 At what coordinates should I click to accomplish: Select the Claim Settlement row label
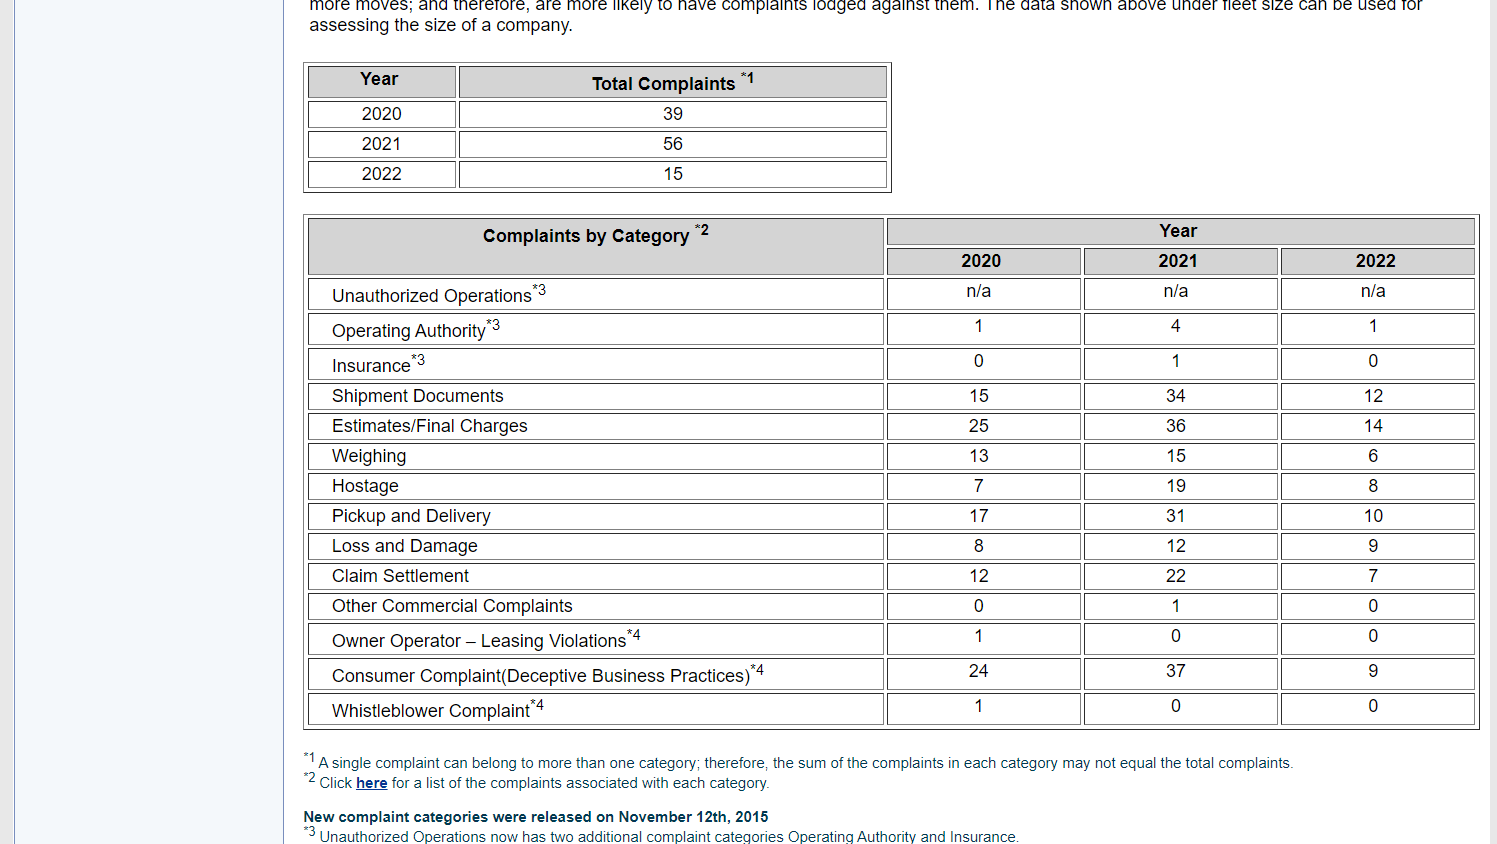click(x=400, y=576)
